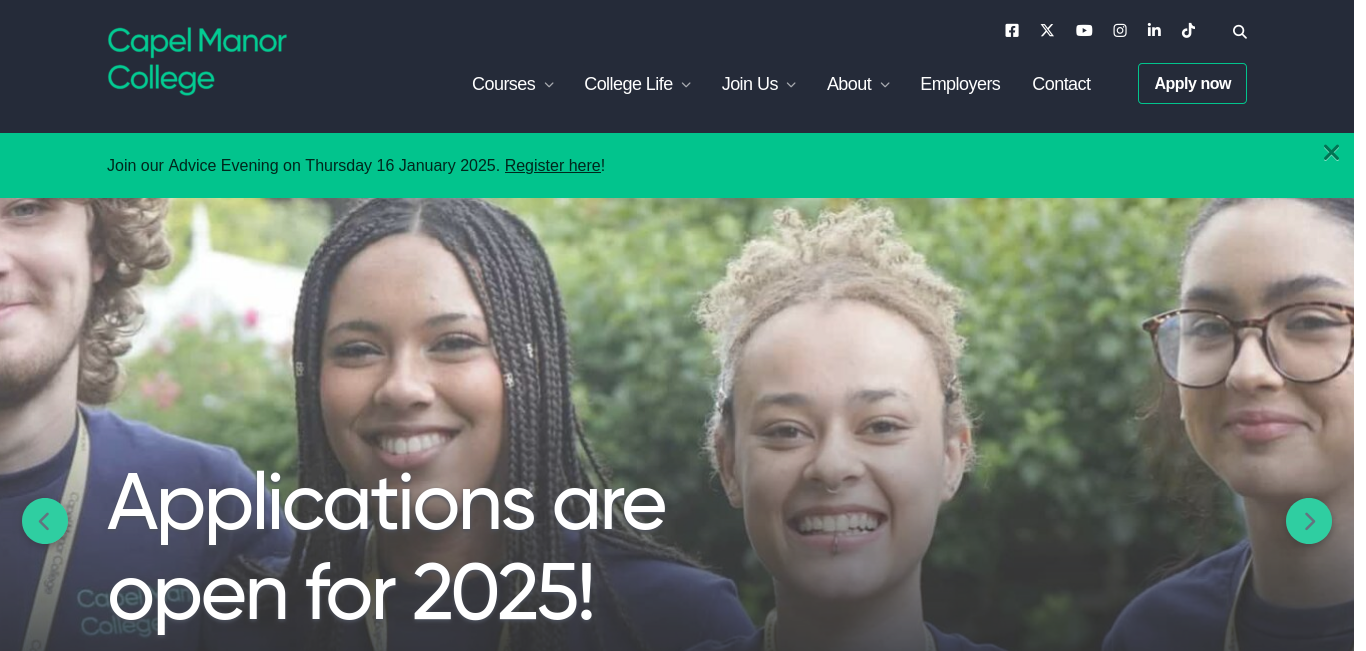
Task: Expand the Join Us dropdown
Action: click(759, 84)
